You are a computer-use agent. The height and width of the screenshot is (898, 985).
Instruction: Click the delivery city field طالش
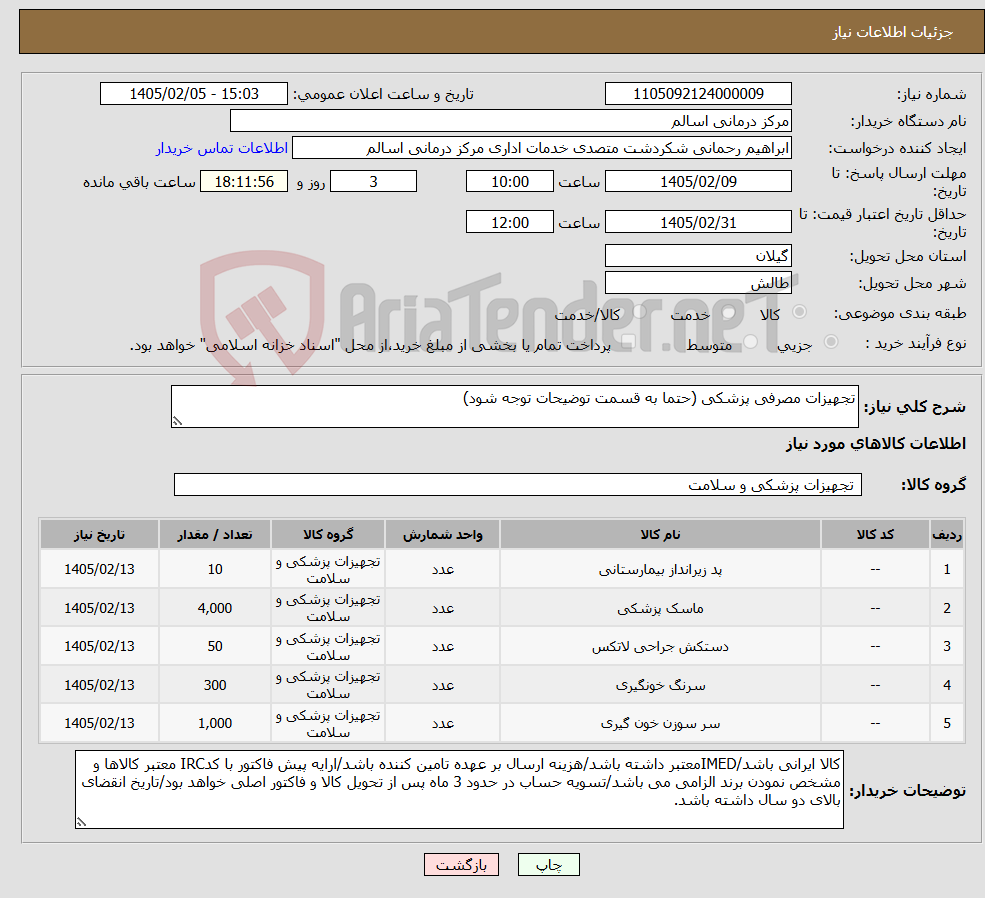click(698, 283)
